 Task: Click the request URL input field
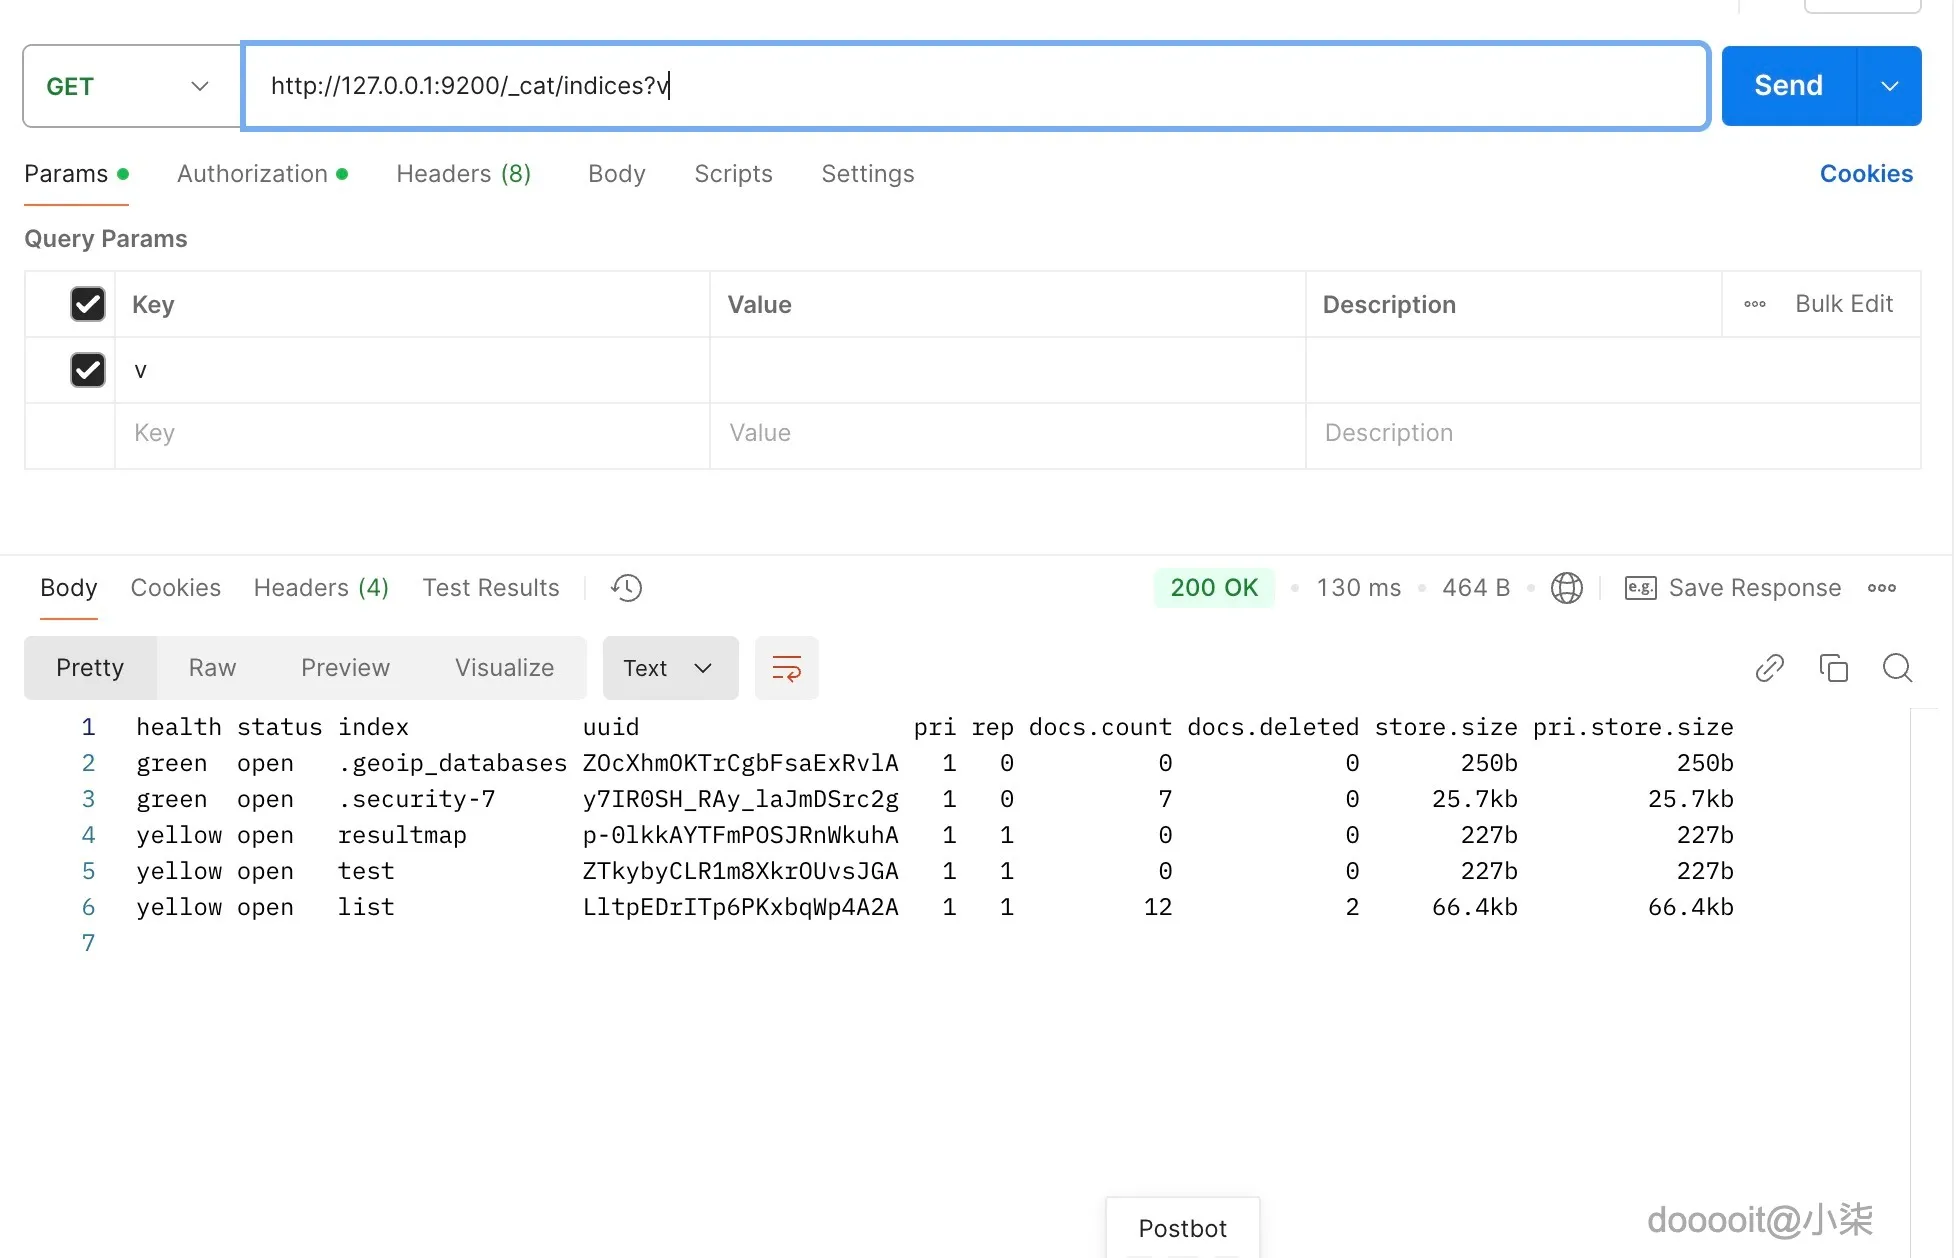click(x=975, y=86)
